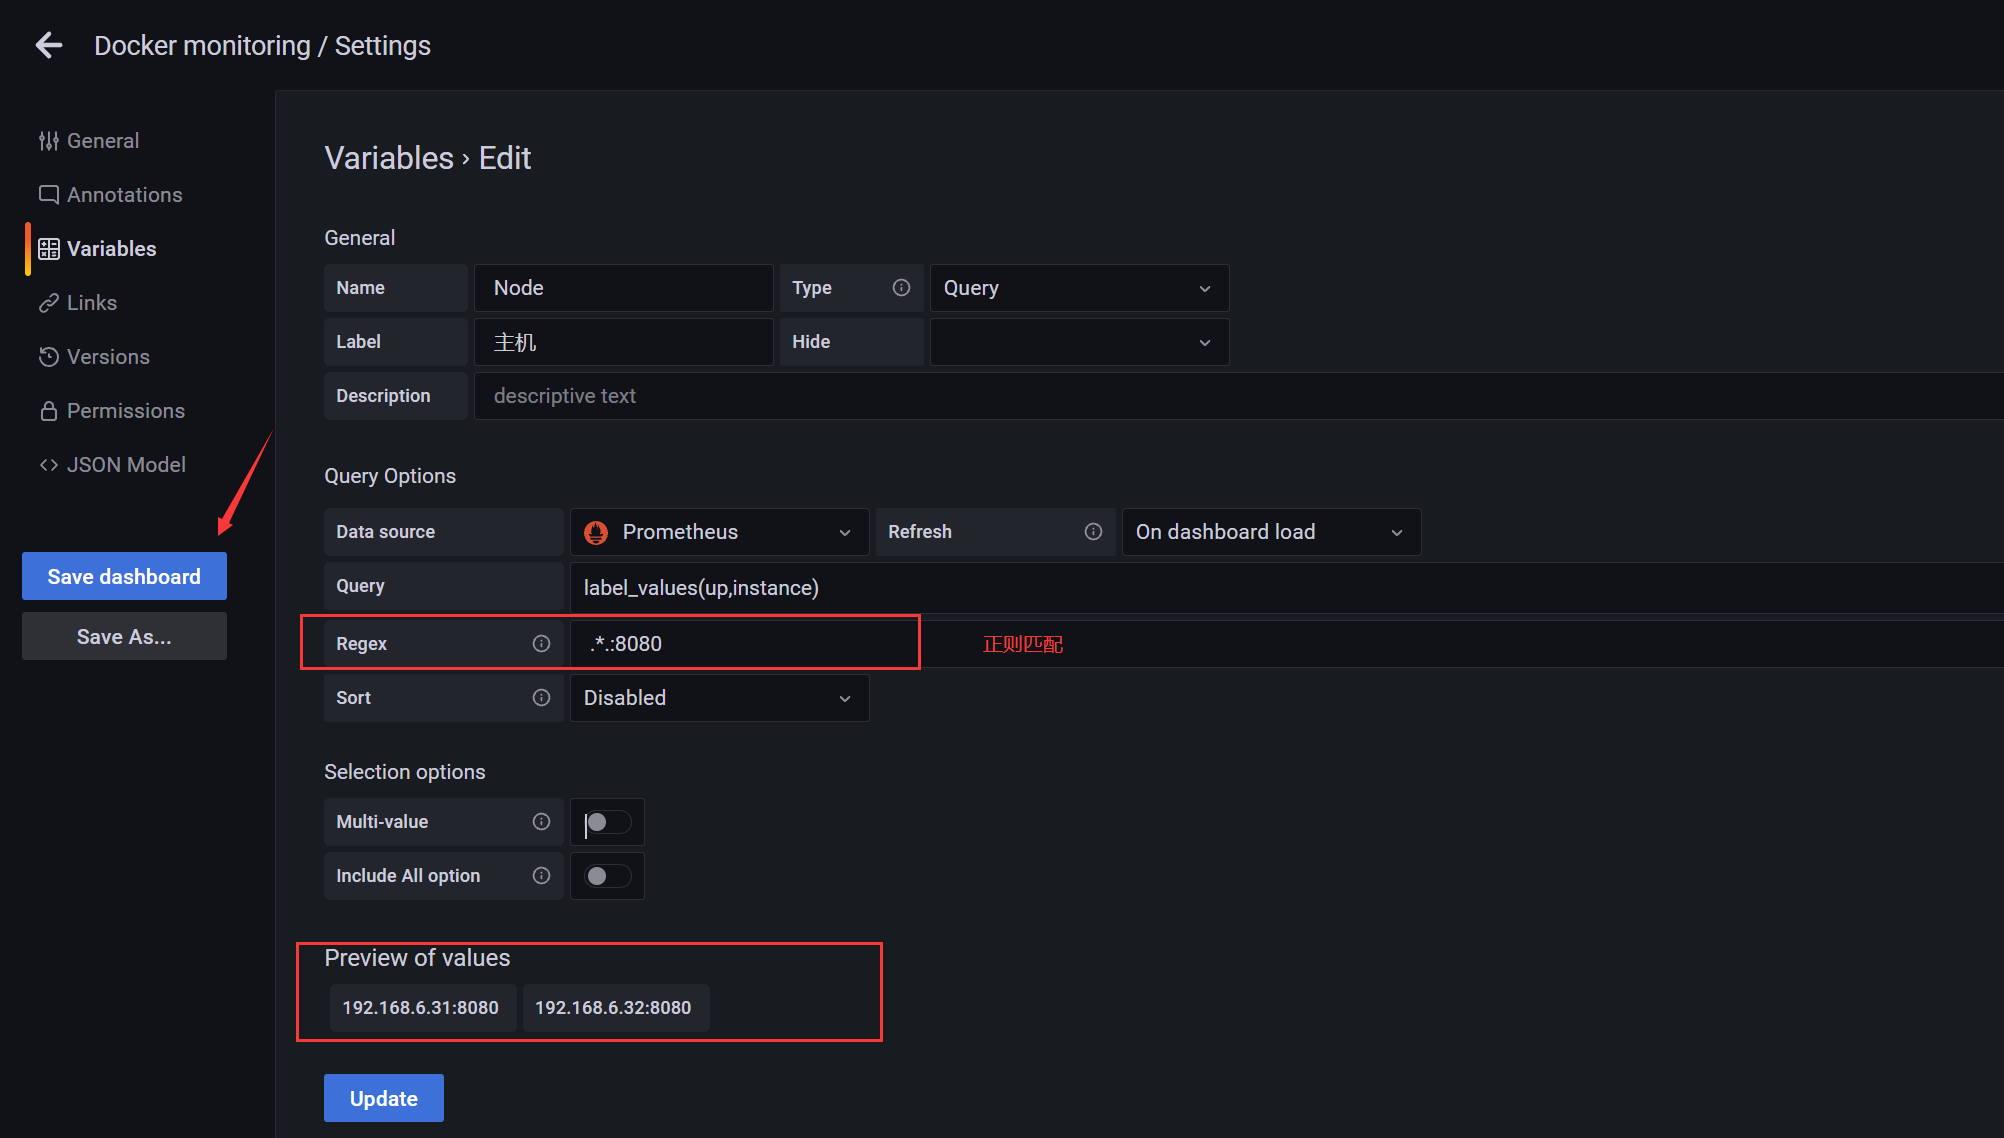Viewport: 2004px width, 1138px height.
Task: Click the Links chain icon
Action: click(48, 303)
